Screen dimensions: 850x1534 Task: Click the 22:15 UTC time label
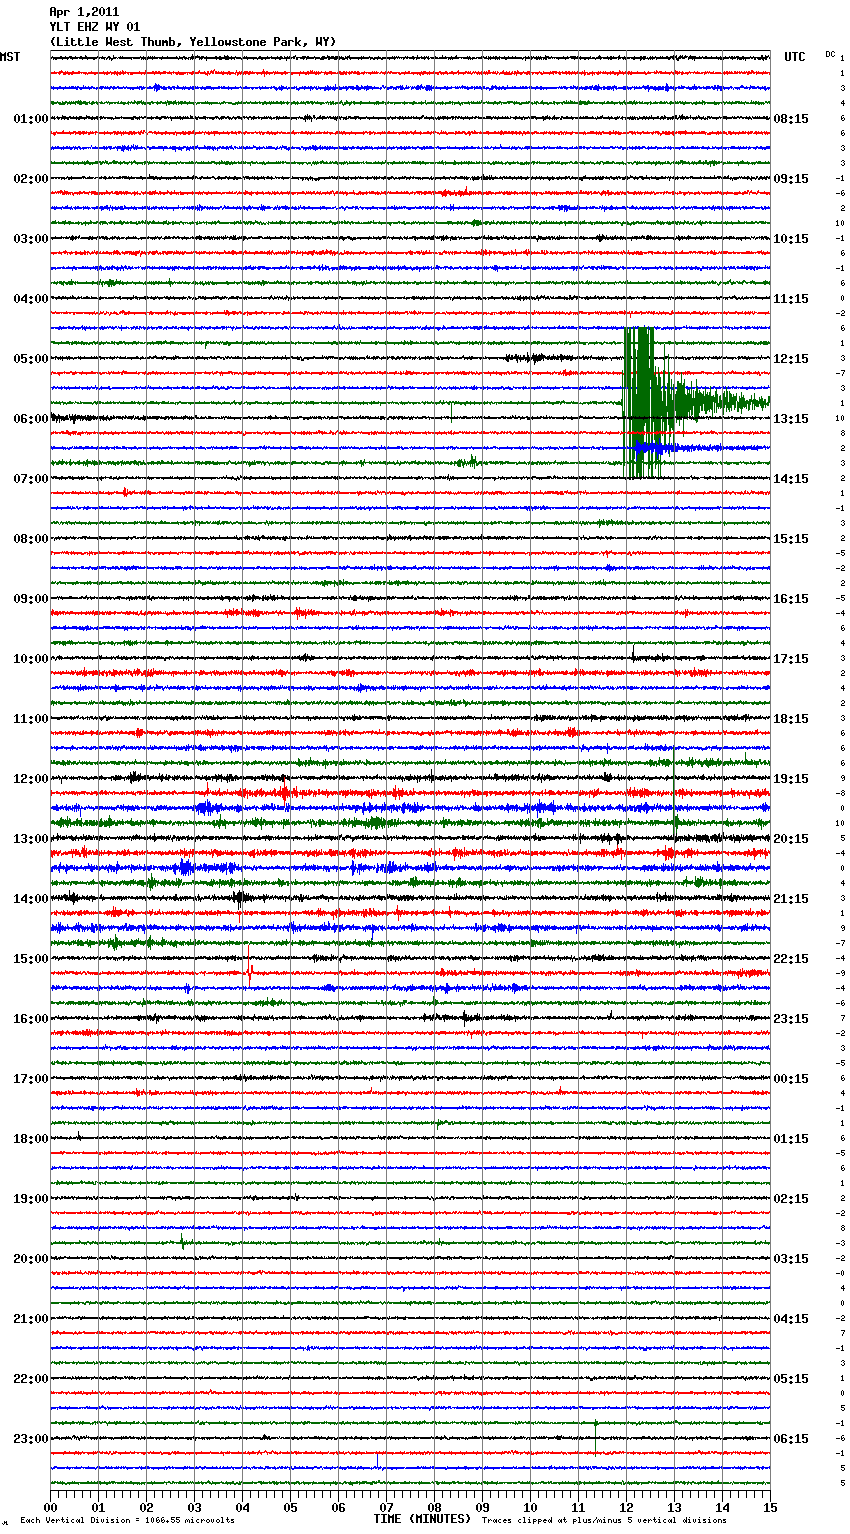click(x=791, y=959)
